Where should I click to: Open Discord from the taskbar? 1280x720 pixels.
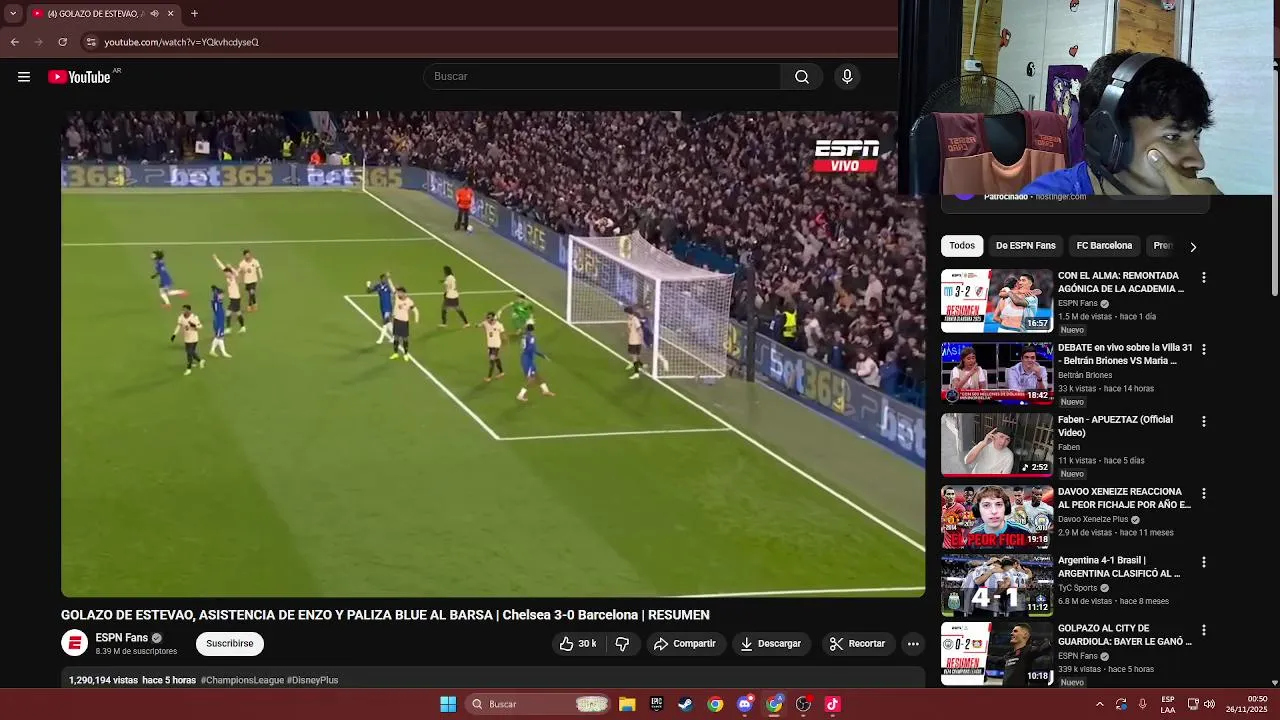point(744,704)
